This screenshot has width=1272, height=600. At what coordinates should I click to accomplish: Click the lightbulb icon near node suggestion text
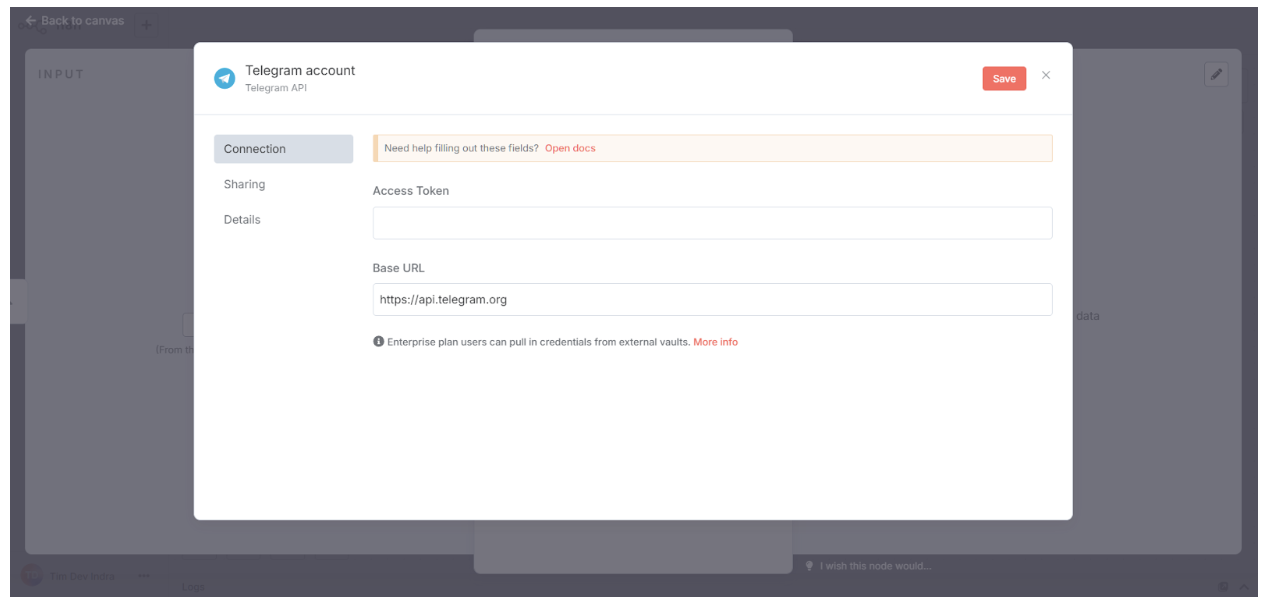[x=810, y=566]
